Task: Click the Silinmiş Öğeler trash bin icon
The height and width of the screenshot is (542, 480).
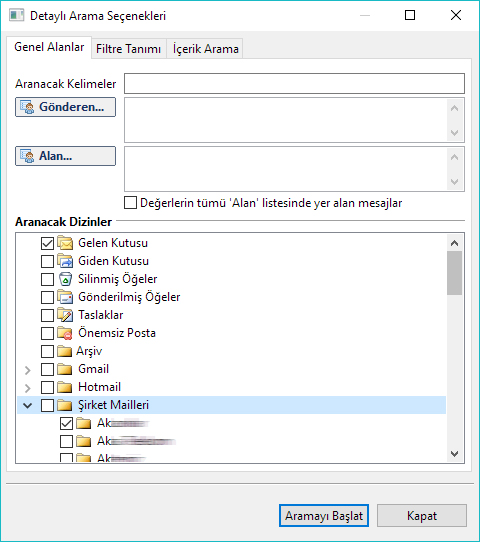Action: pos(65,279)
